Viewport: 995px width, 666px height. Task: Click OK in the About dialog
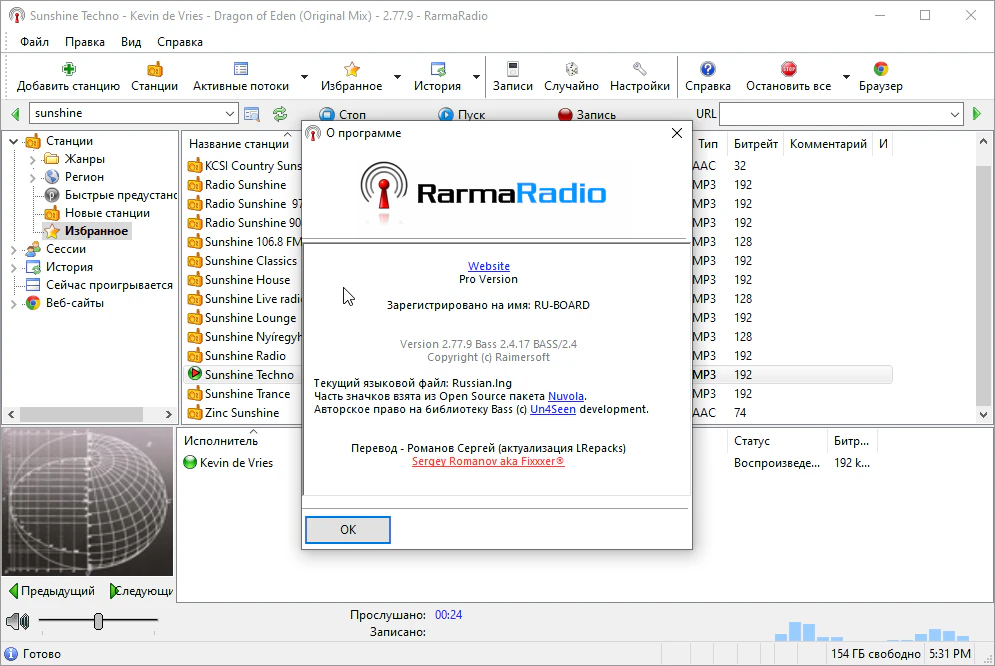[348, 530]
